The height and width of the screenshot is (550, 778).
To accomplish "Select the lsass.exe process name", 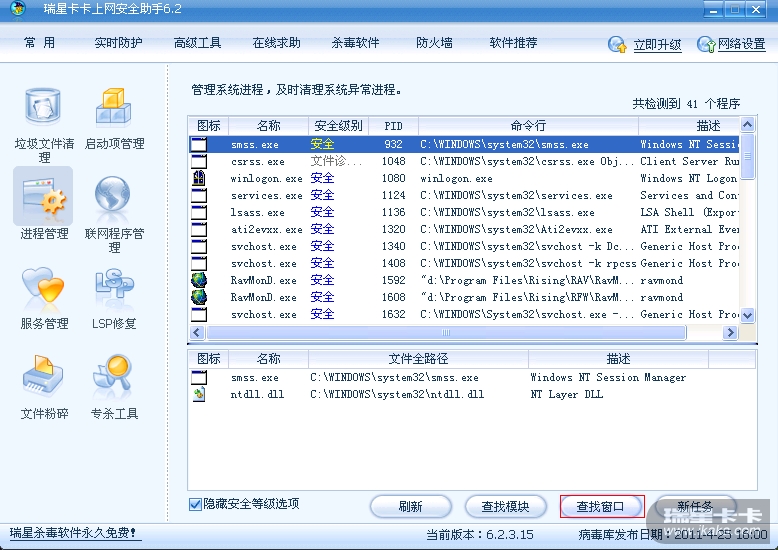I will click(258, 213).
